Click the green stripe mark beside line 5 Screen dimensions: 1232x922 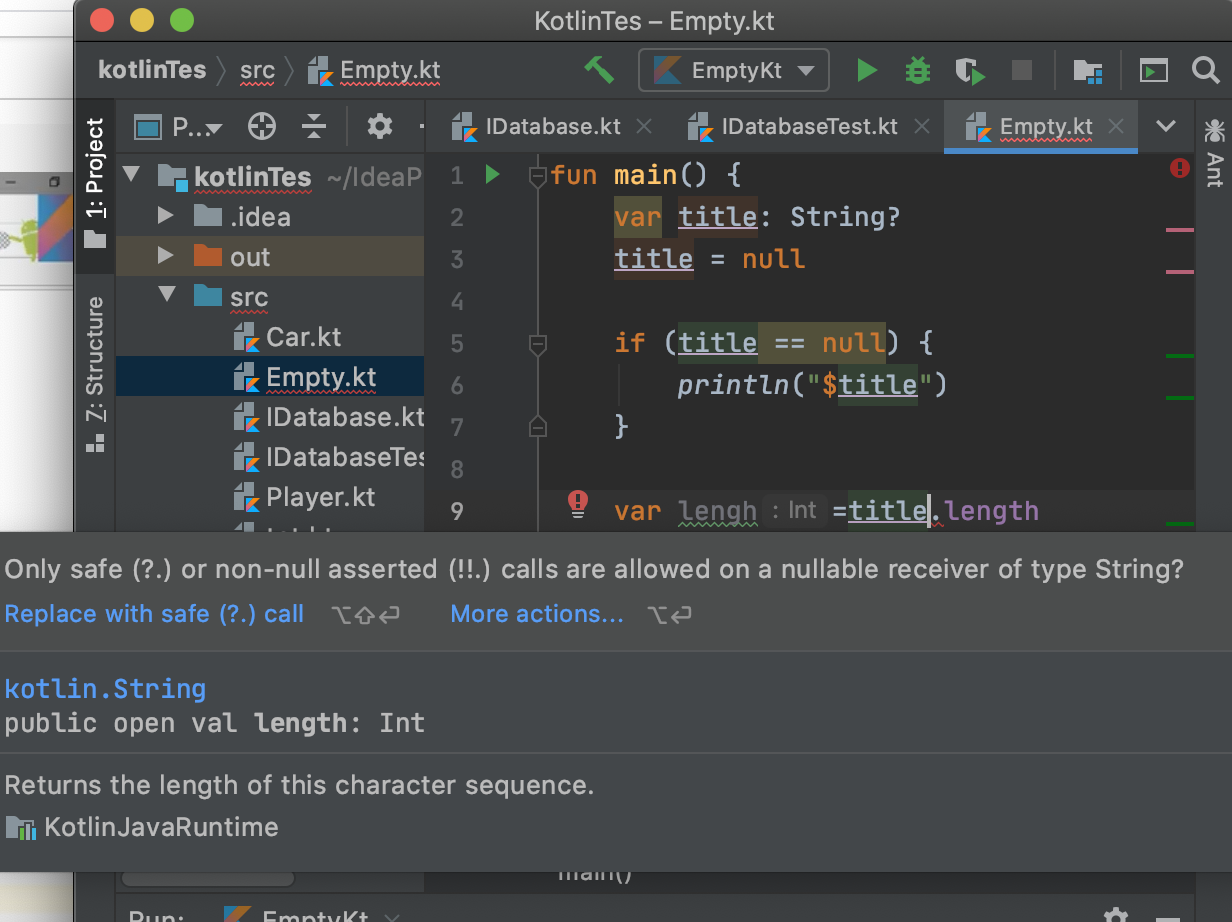coord(1180,355)
